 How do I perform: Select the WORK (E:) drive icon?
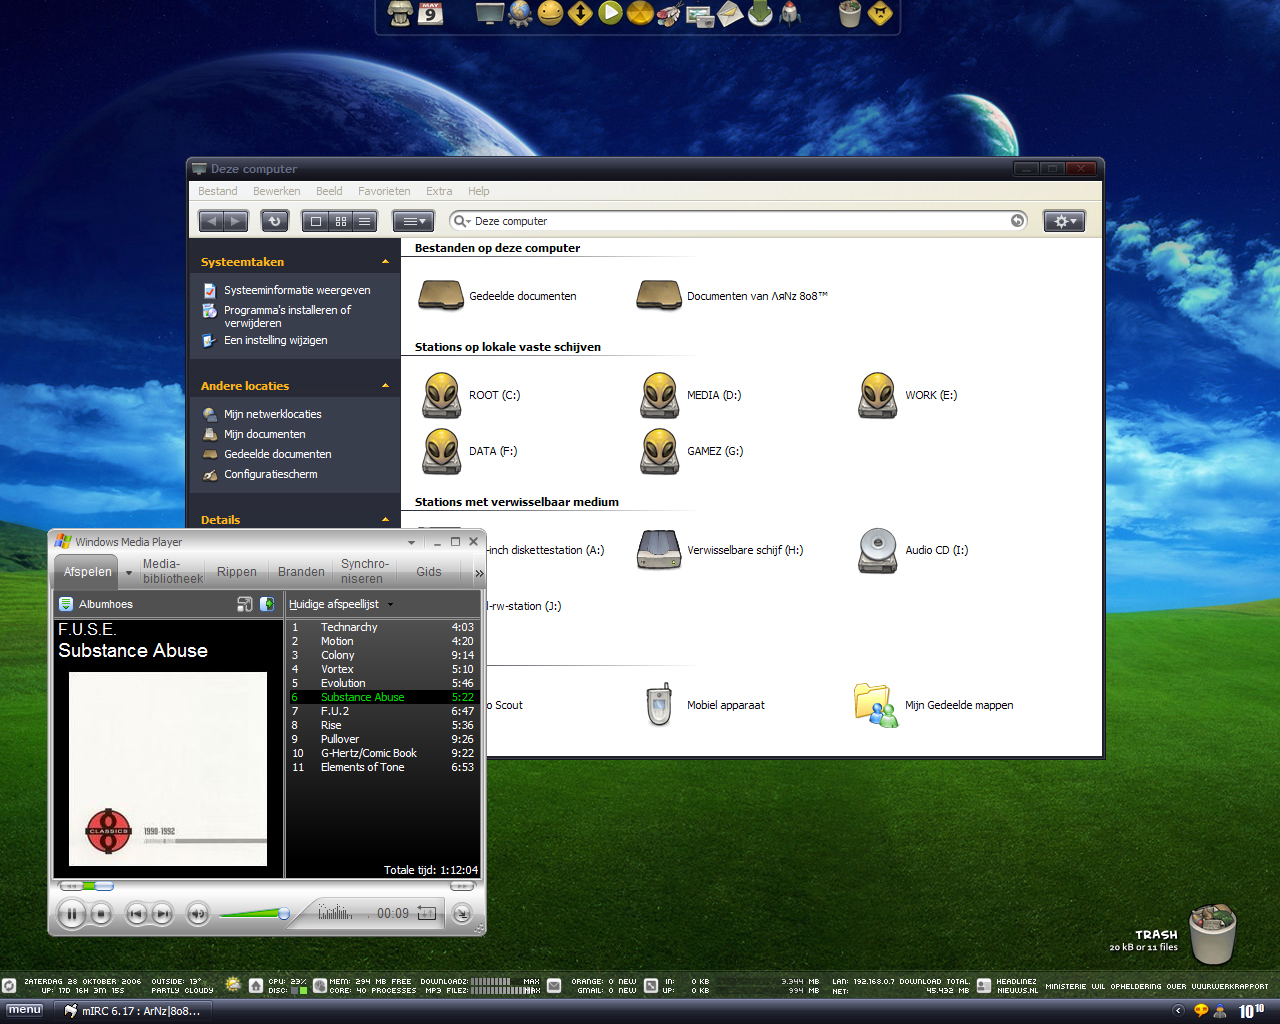(877, 395)
